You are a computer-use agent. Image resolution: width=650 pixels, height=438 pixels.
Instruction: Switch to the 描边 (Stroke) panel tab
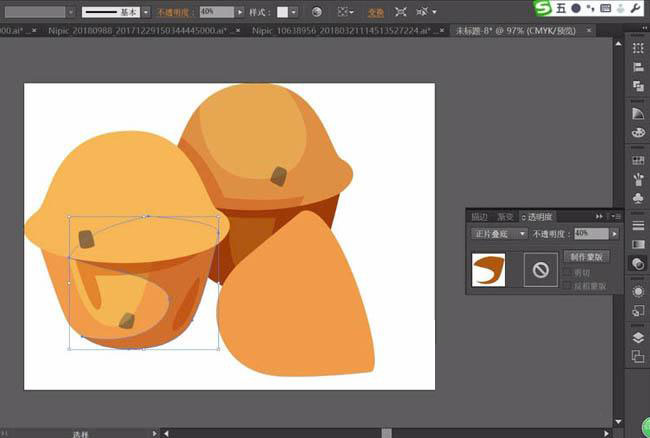[479, 216]
